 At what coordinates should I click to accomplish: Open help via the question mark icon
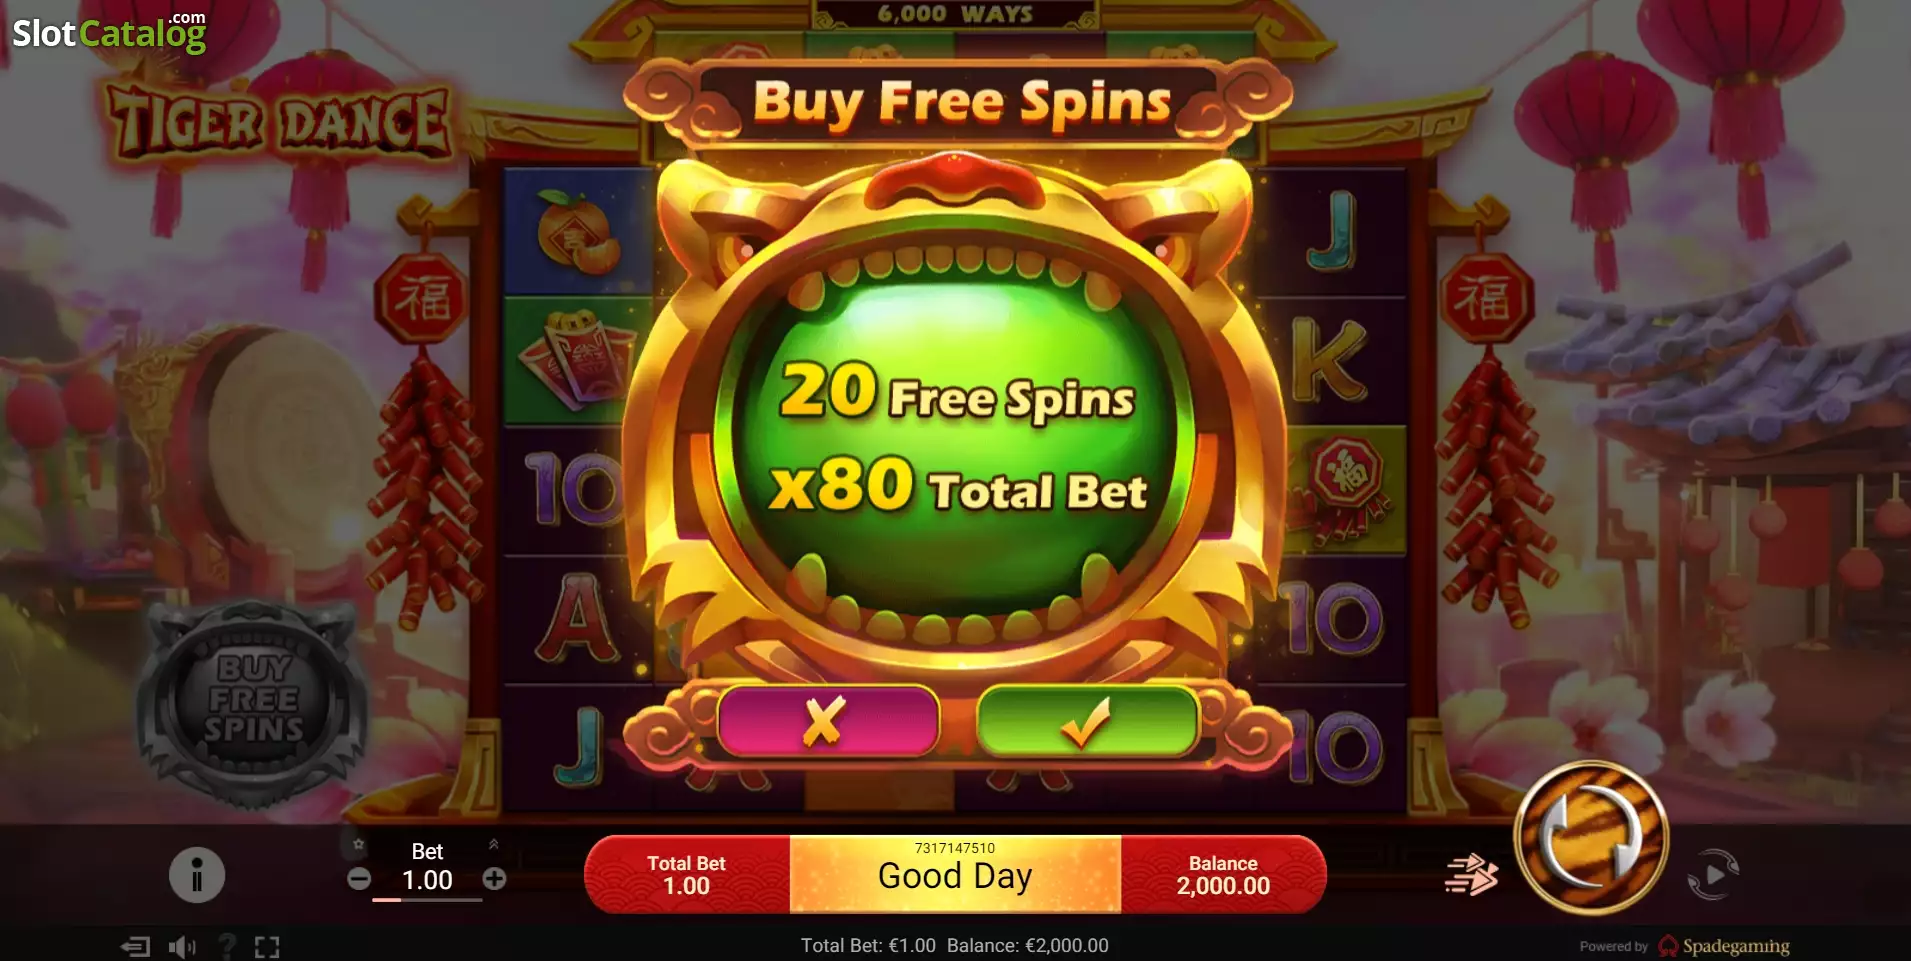(x=227, y=946)
